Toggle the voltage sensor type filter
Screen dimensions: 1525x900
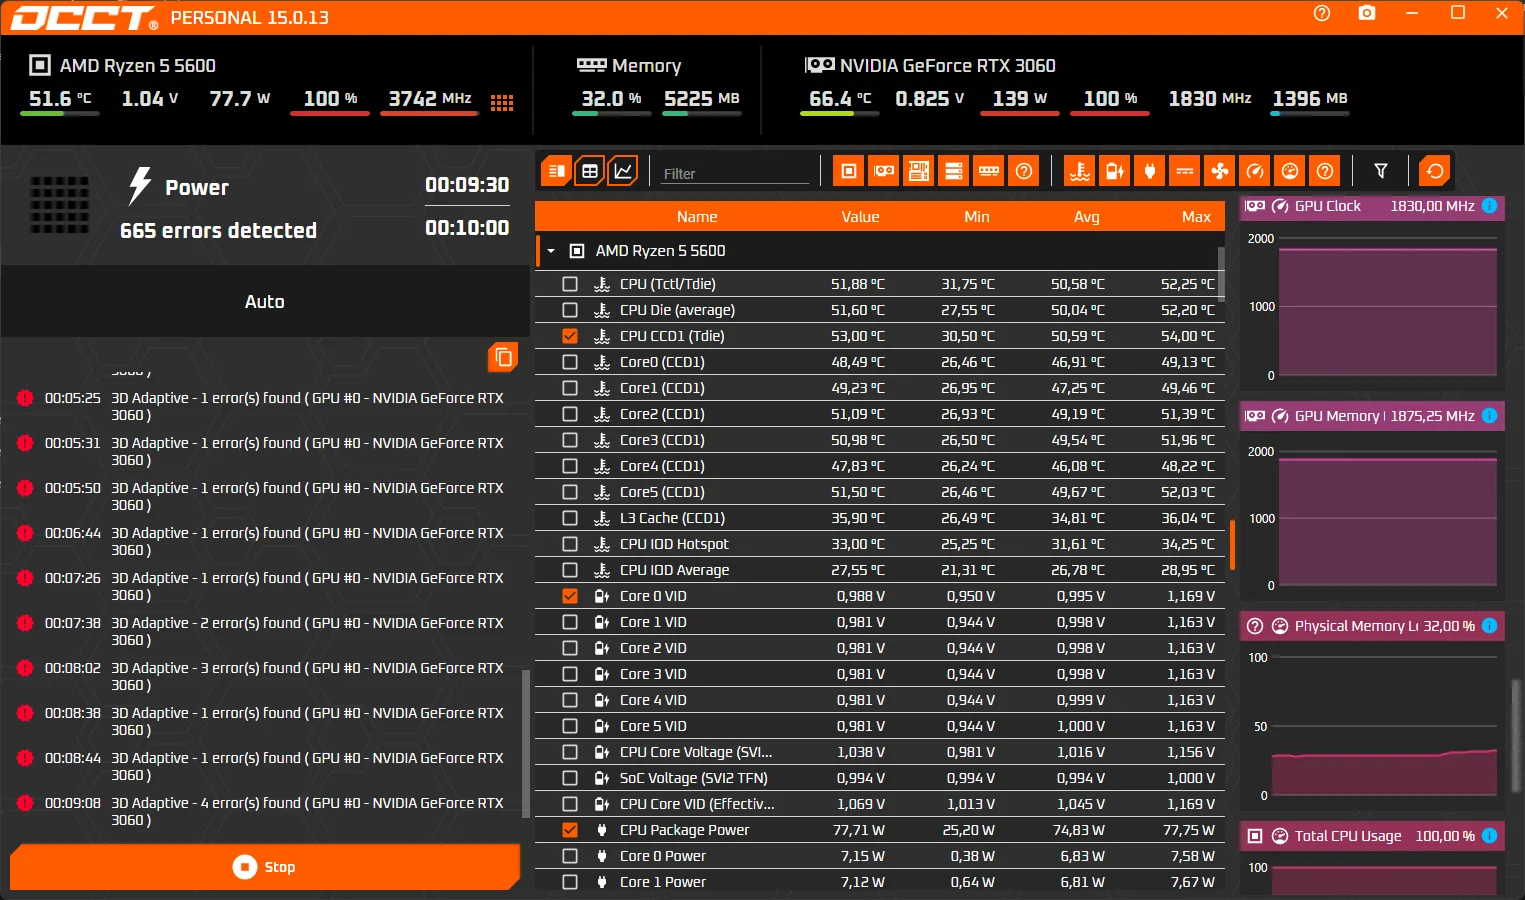click(1115, 171)
